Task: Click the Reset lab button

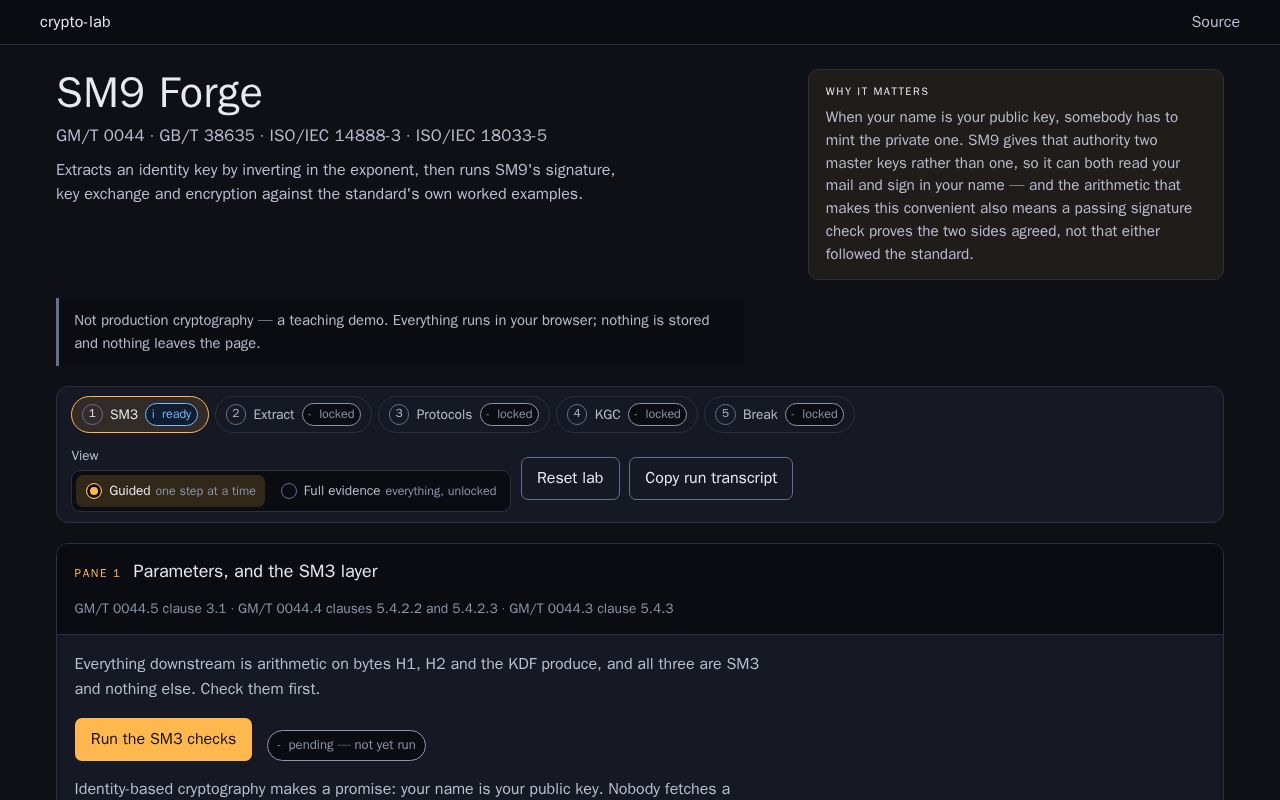Action: (570, 478)
